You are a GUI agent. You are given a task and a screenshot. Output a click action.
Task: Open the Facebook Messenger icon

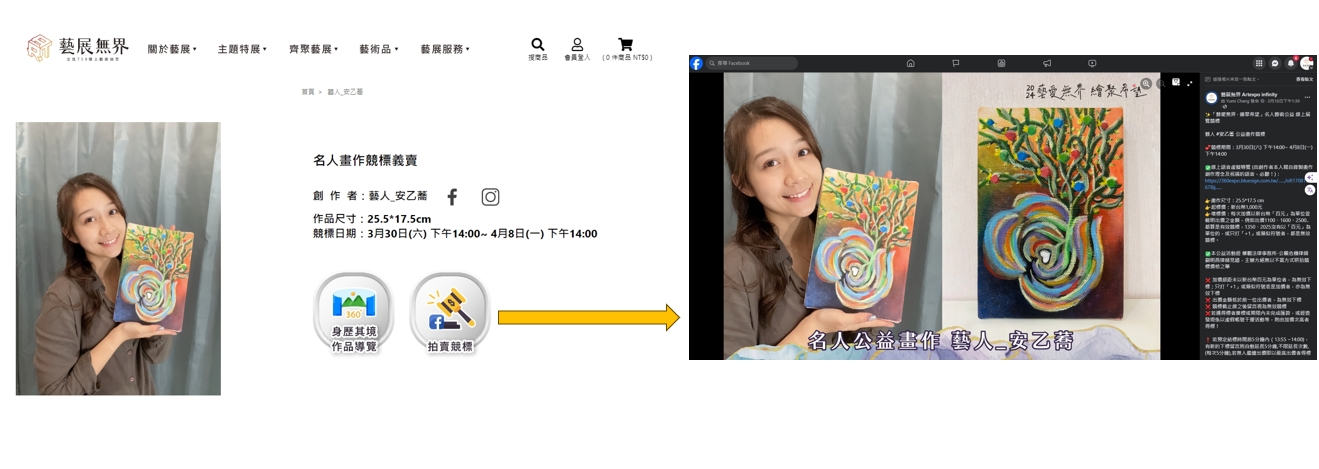coord(1275,63)
